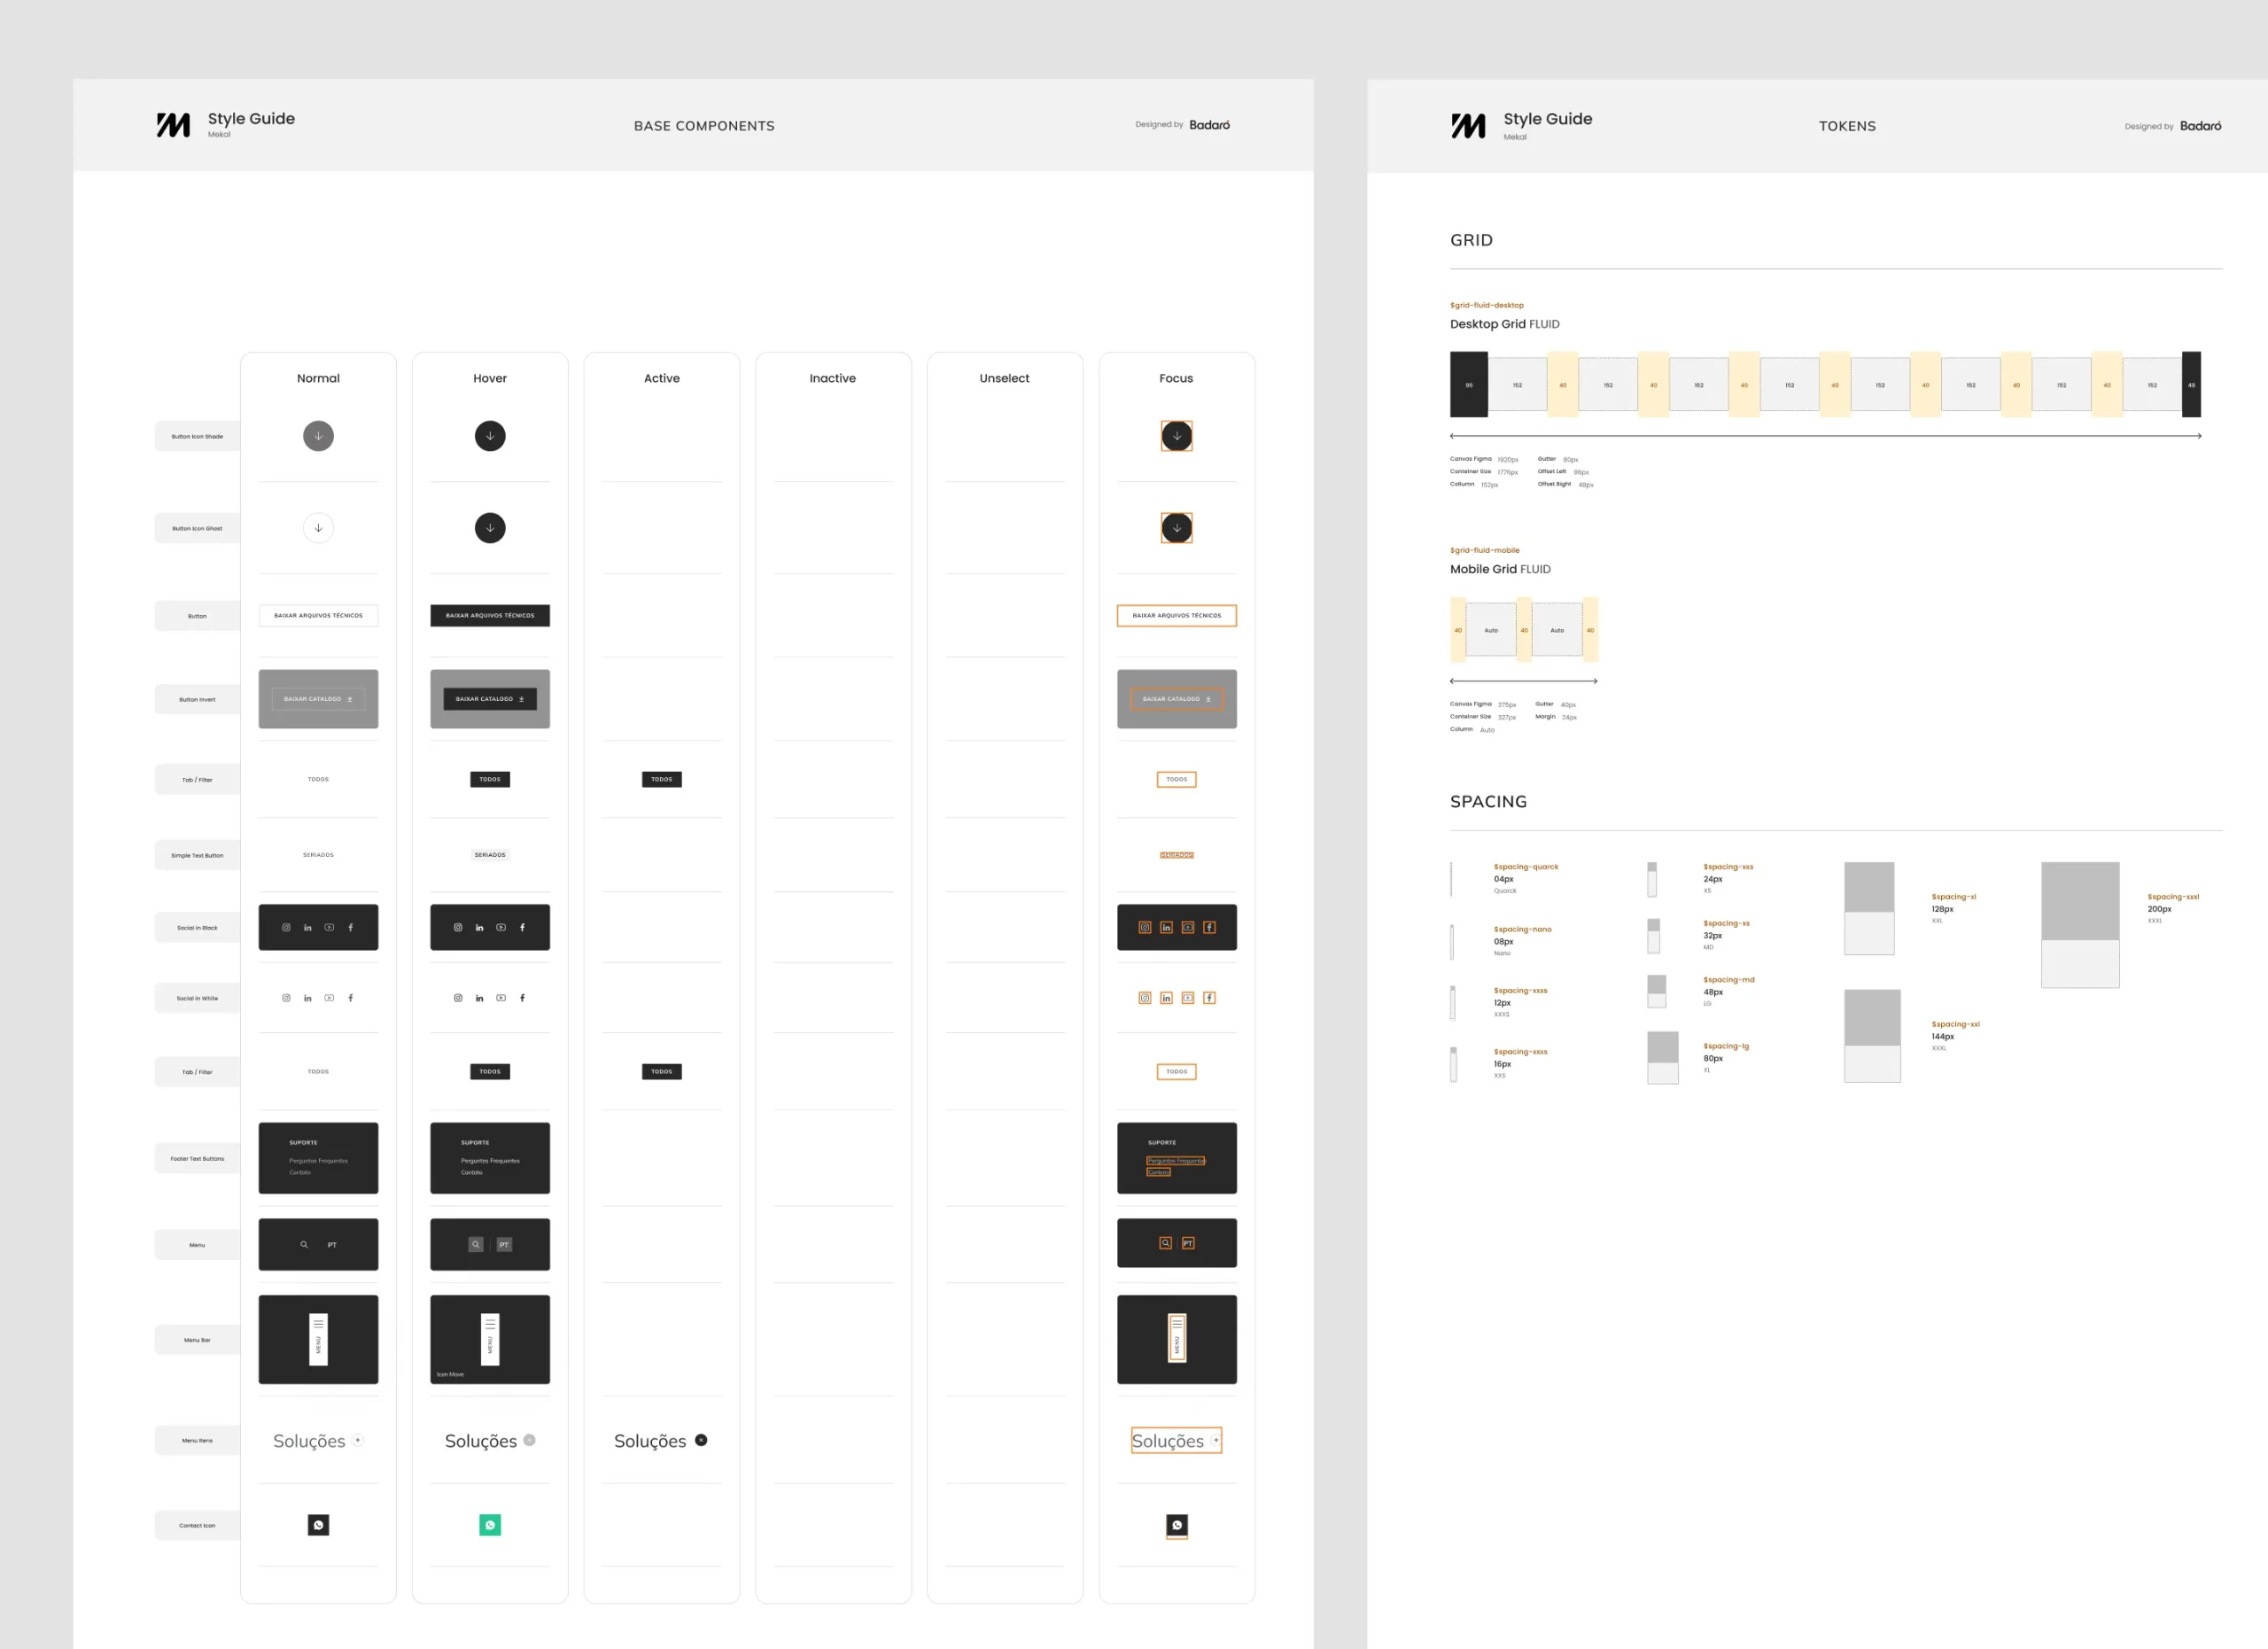
Task: Click Button Icon Shade arrow in Hover column
Action: 490,436
